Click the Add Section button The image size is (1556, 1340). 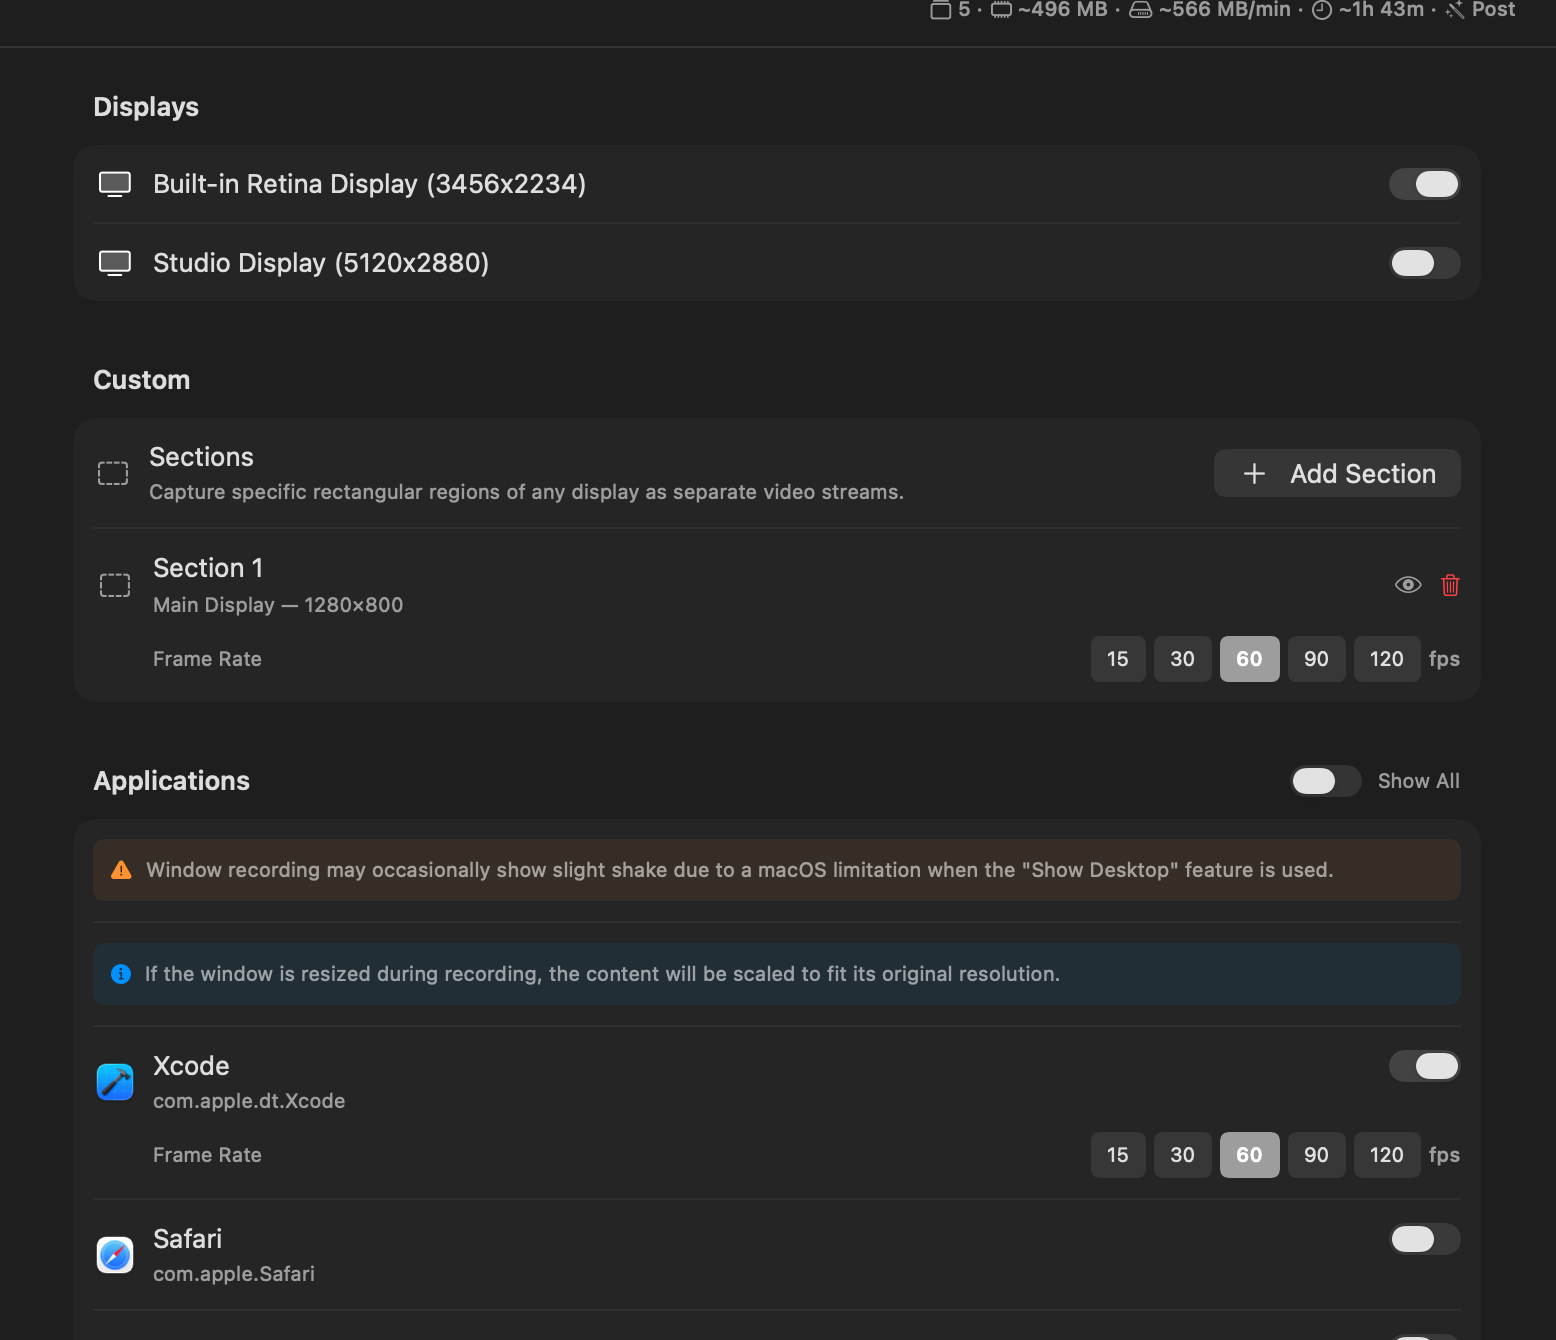pos(1337,473)
